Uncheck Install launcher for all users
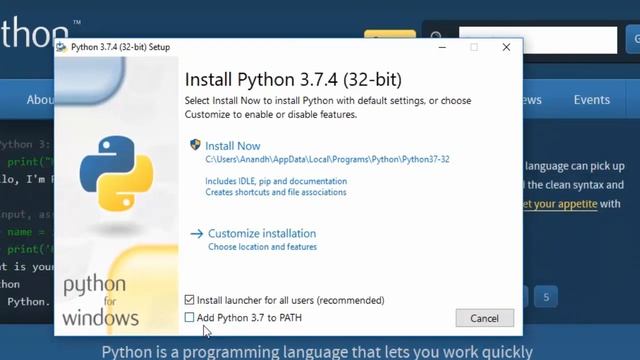Screen dimensions: 640x360 pos(189,300)
